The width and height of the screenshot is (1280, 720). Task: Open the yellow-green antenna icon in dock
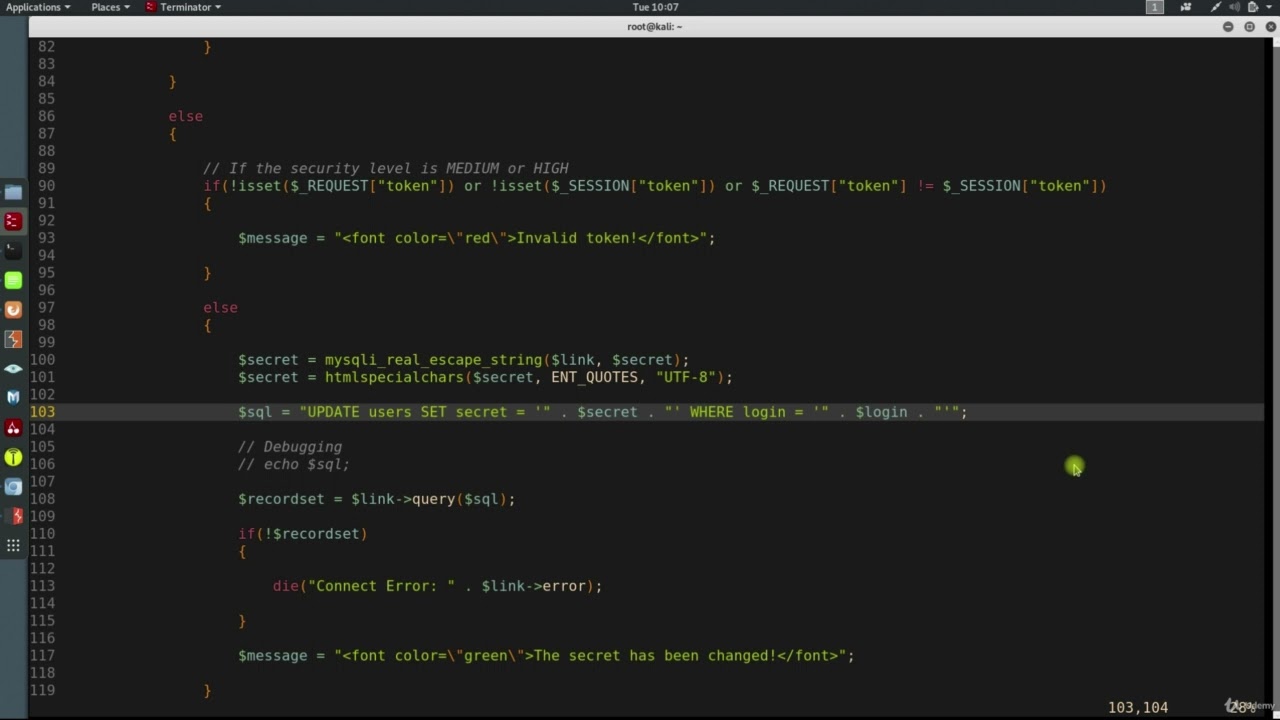point(13,457)
